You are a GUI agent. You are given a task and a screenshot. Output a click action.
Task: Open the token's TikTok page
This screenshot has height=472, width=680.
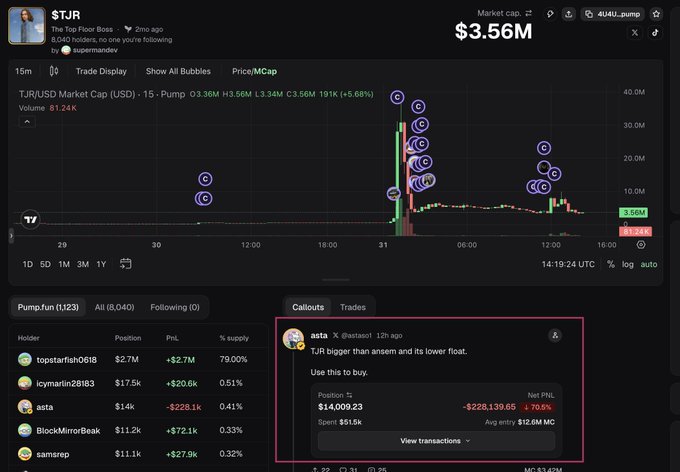point(655,33)
